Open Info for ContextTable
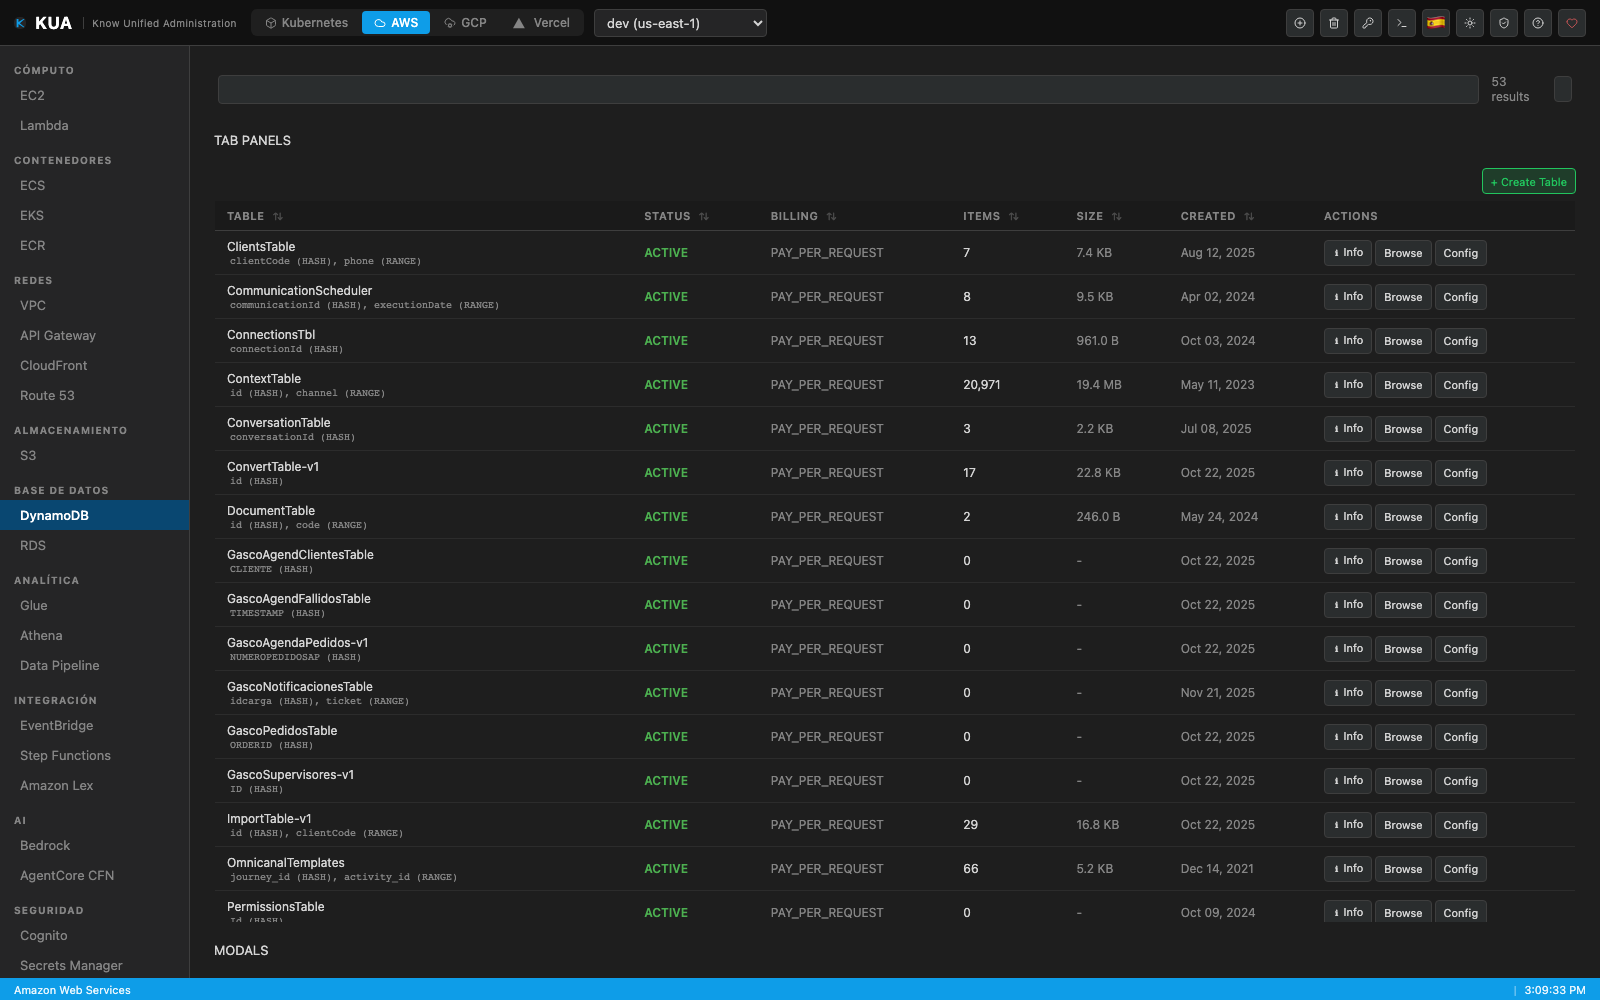The image size is (1600, 1000). pos(1348,385)
